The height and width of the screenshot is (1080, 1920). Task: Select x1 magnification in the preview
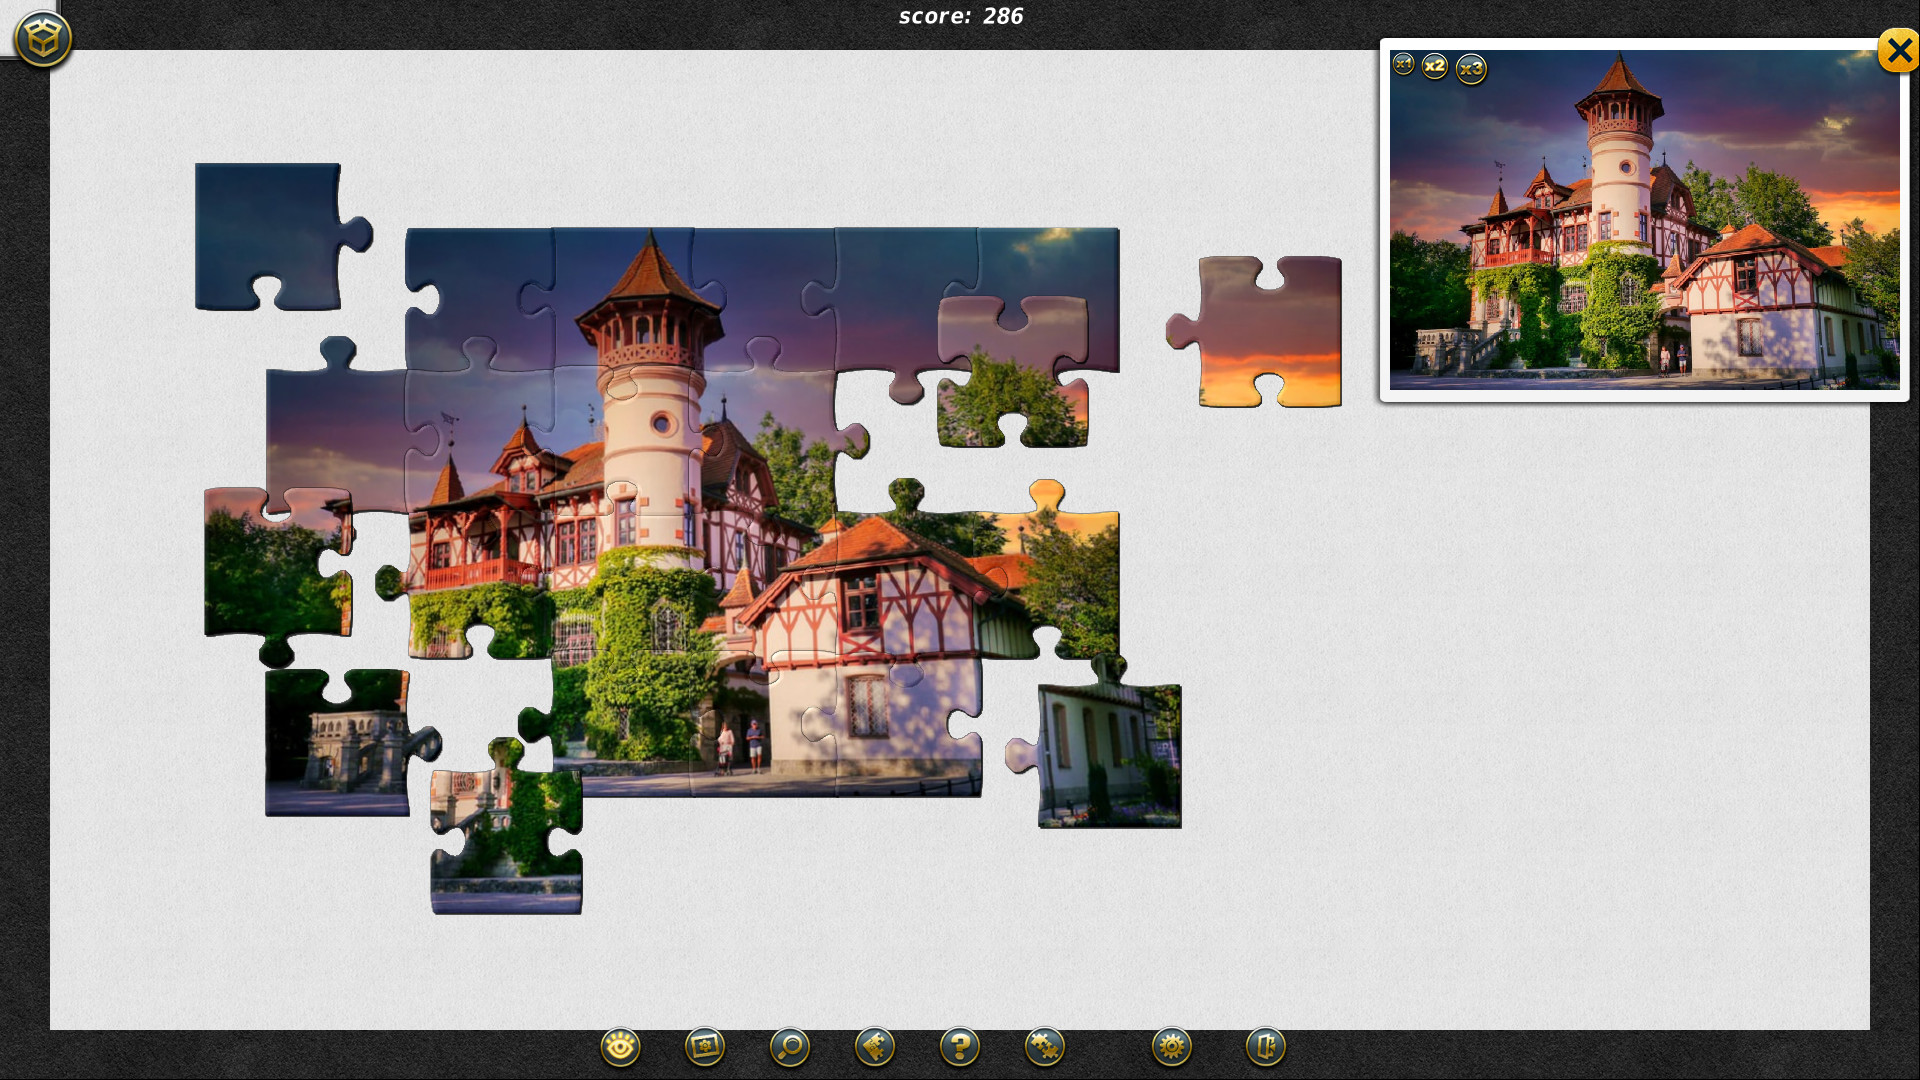coord(1404,63)
